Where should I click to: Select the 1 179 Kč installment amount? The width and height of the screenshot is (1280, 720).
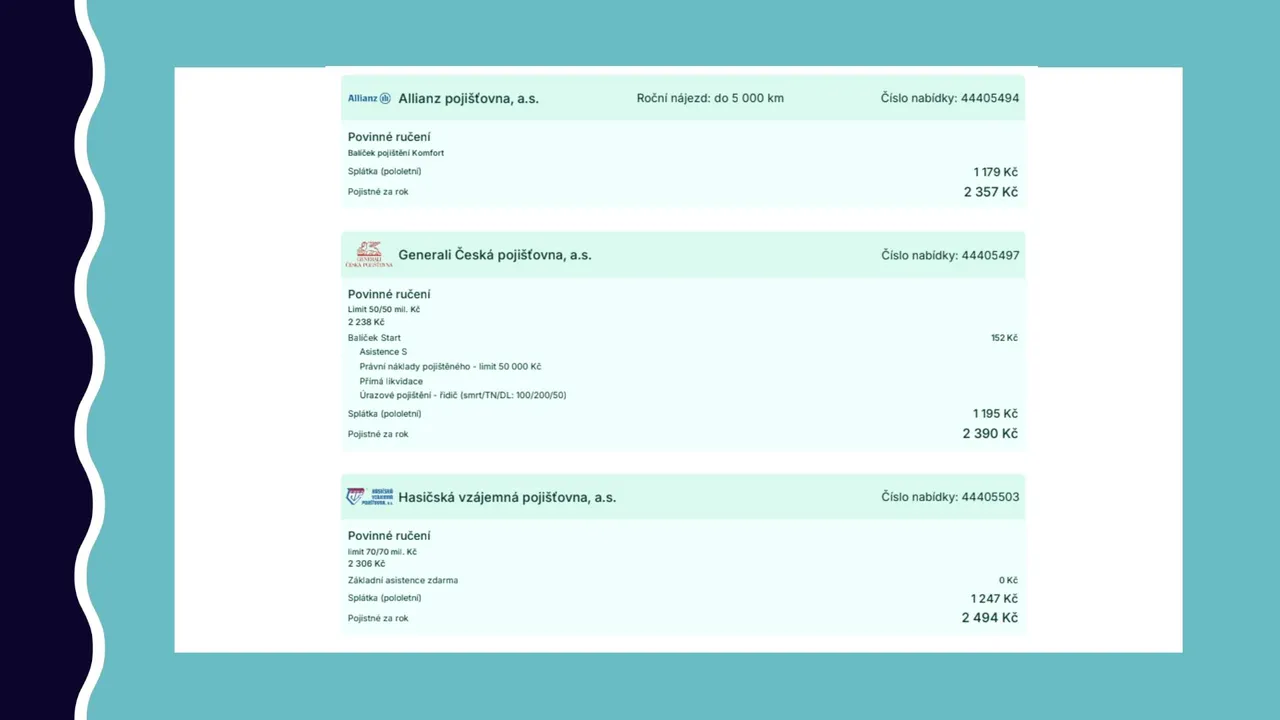click(x=995, y=172)
